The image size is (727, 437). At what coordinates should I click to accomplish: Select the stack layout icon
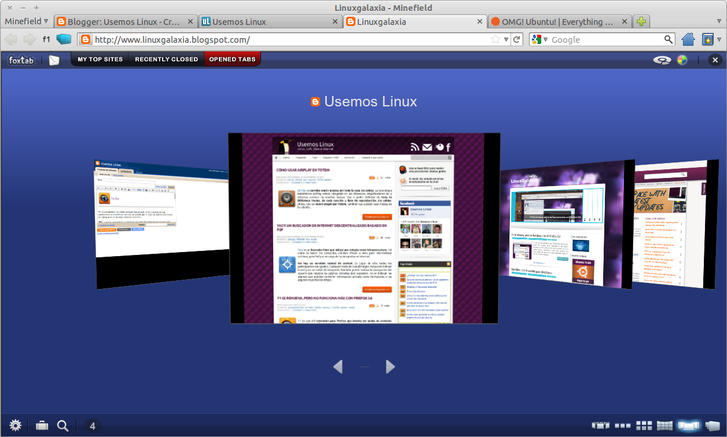pos(713,425)
